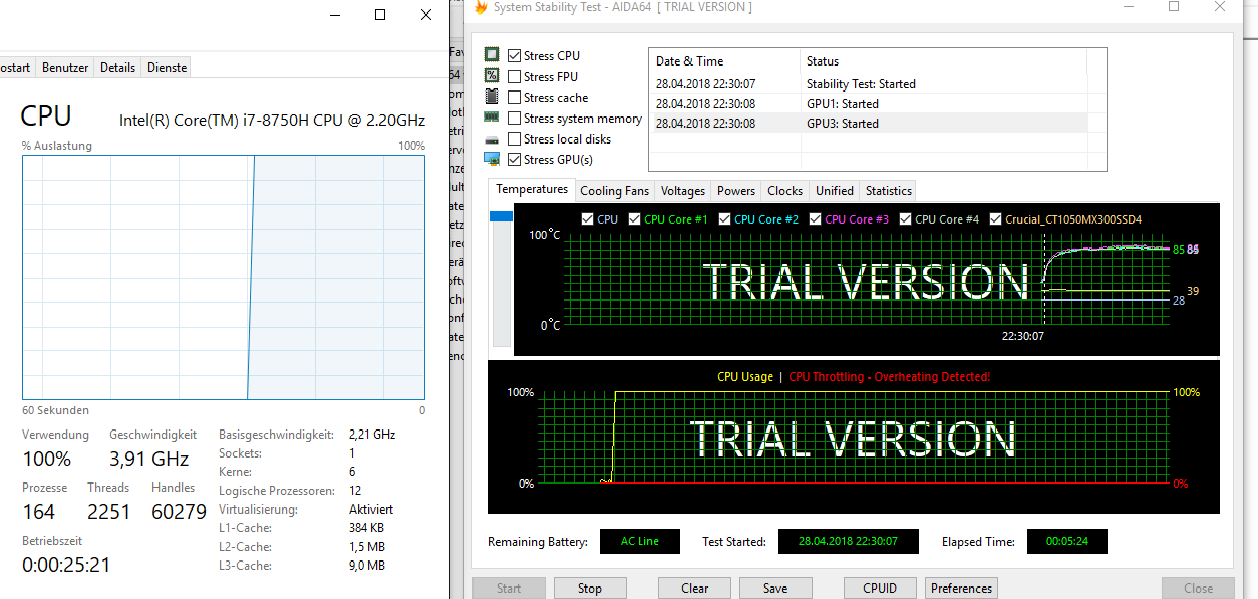Image resolution: width=1258 pixels, height=599 pixels.
Task: Toggle the CPU graph series checkbox
Action: [x=587, y=219]
